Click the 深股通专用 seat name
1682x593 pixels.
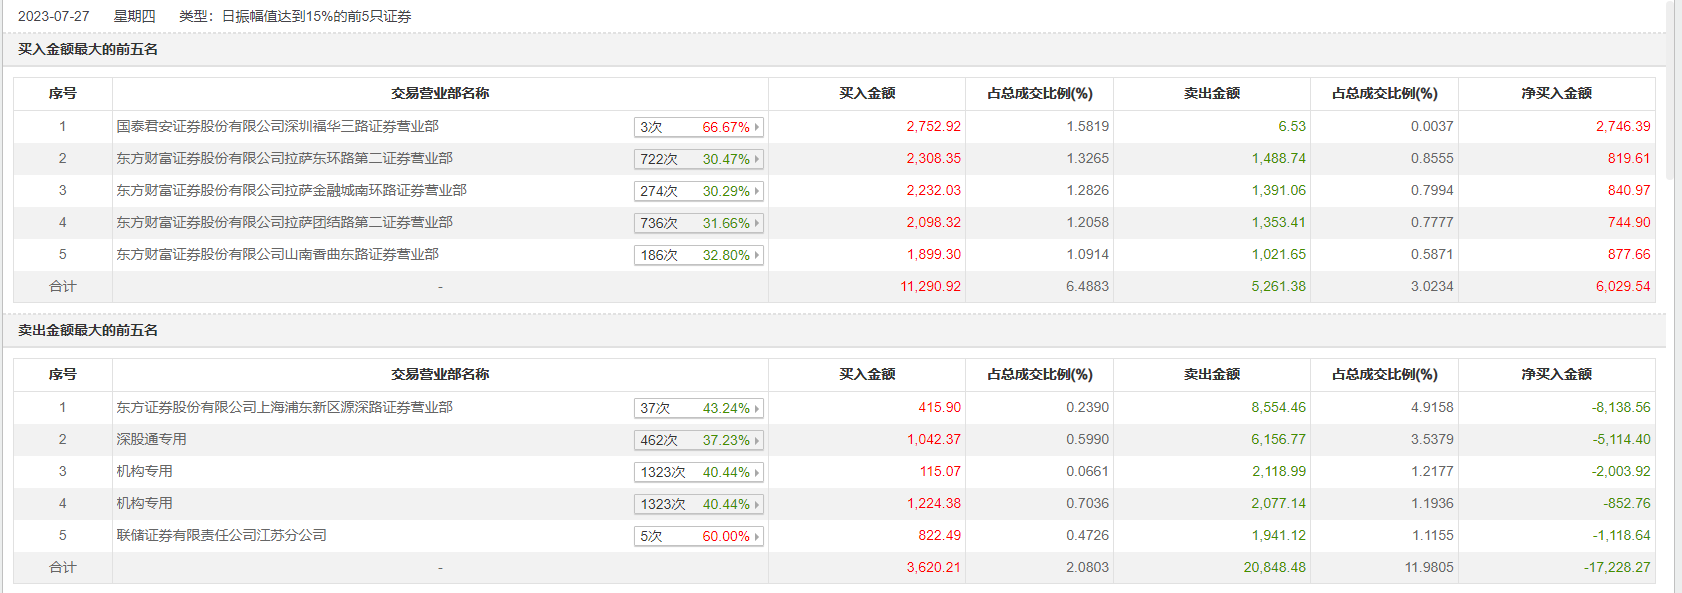click(151, 439)
